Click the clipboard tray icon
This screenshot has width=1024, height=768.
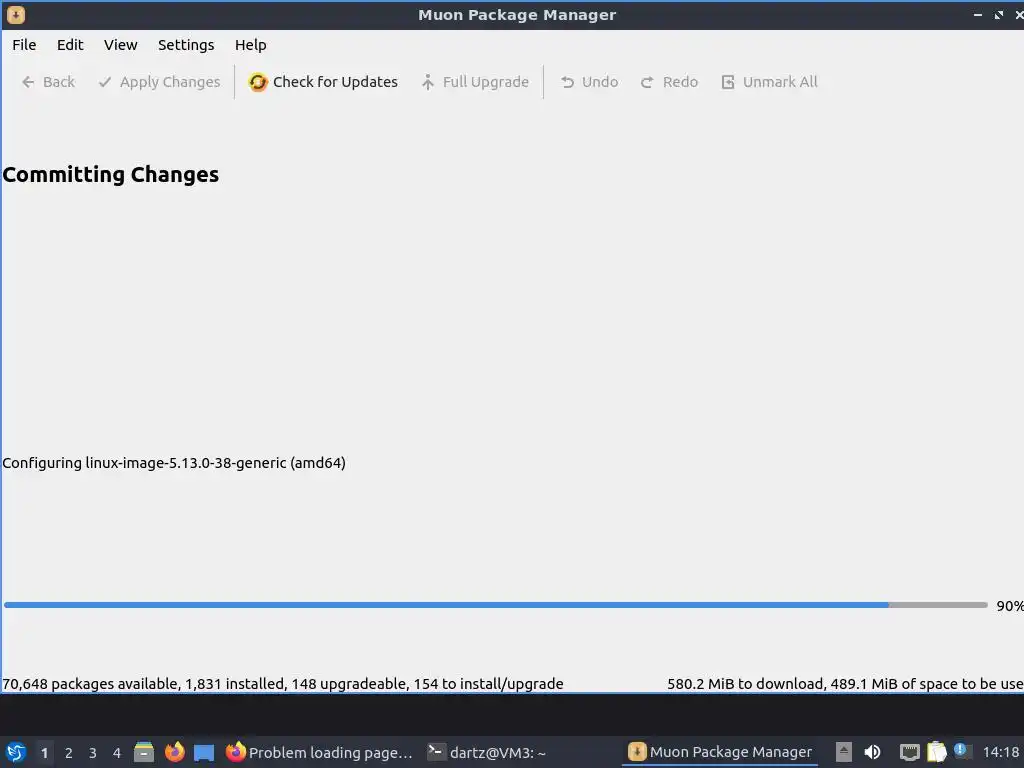coord(936,752)
